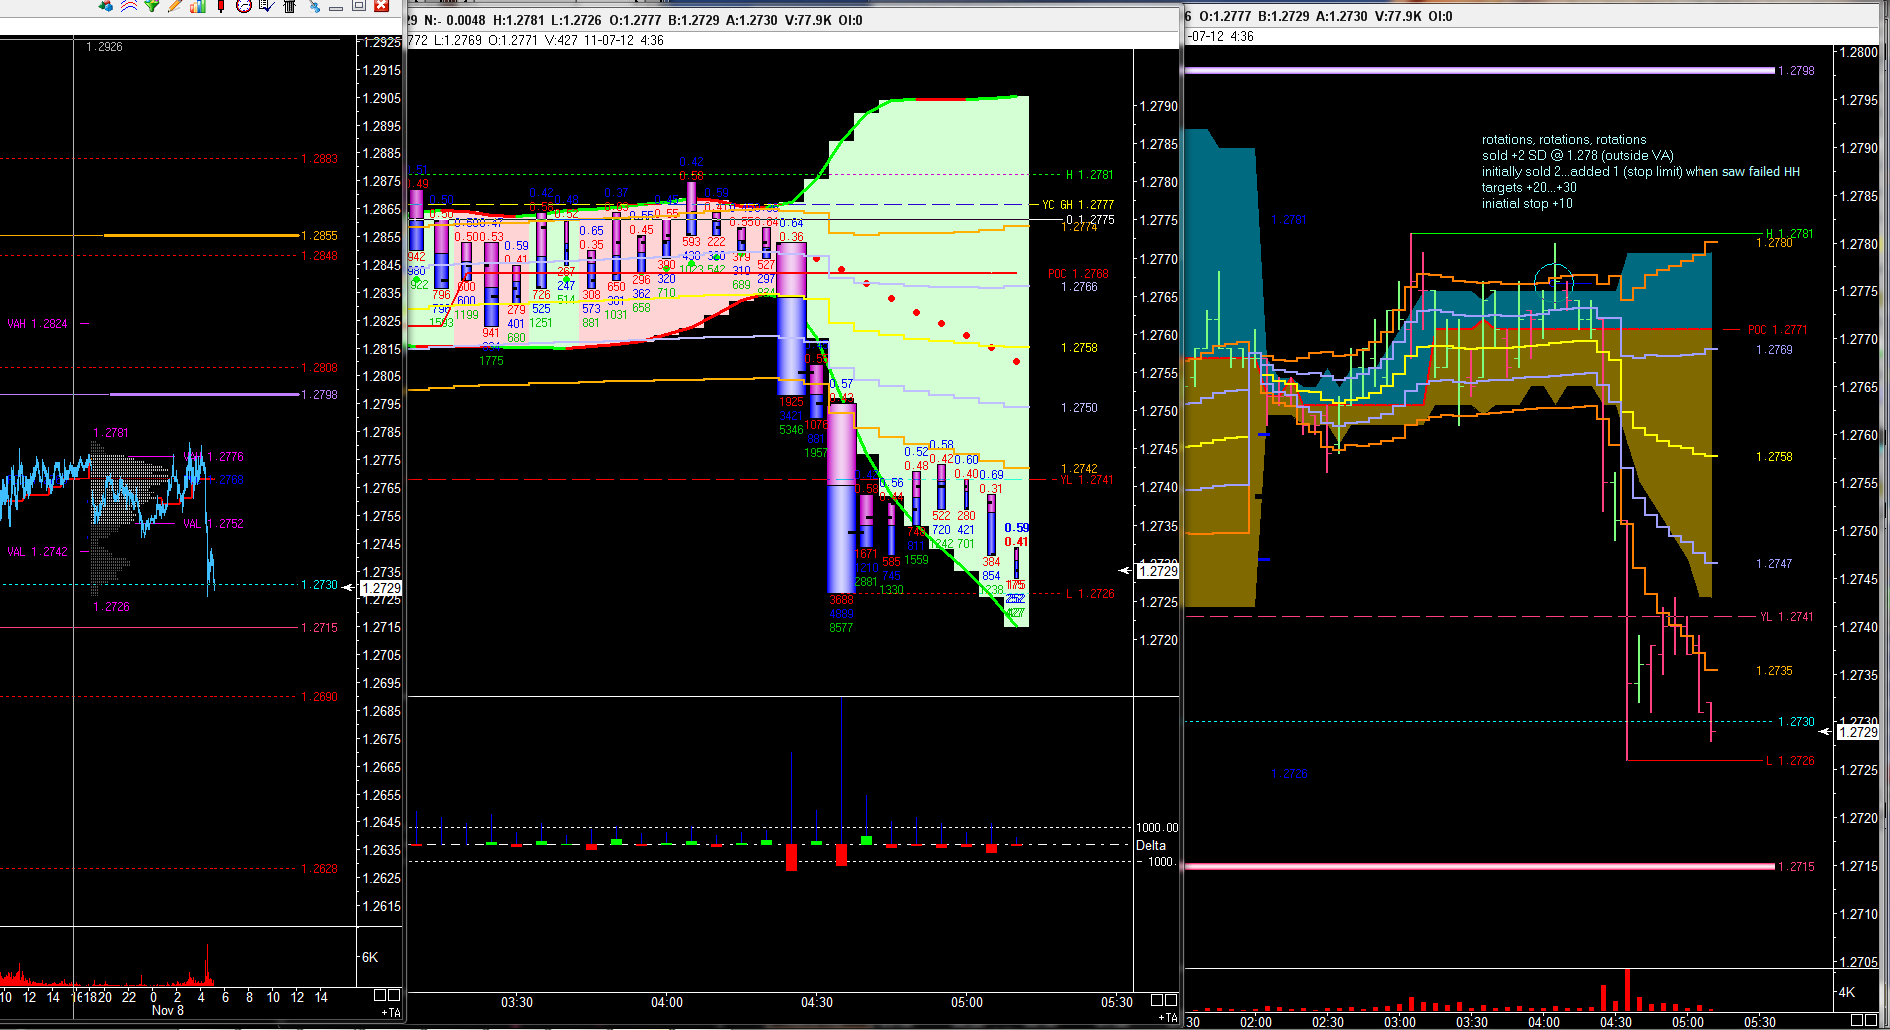Select the 'YC GH 1.2777' label in middle chart
The height and width of the screenshot is (1030, 1890).
pyautogui.click(x=1078, y=205)
